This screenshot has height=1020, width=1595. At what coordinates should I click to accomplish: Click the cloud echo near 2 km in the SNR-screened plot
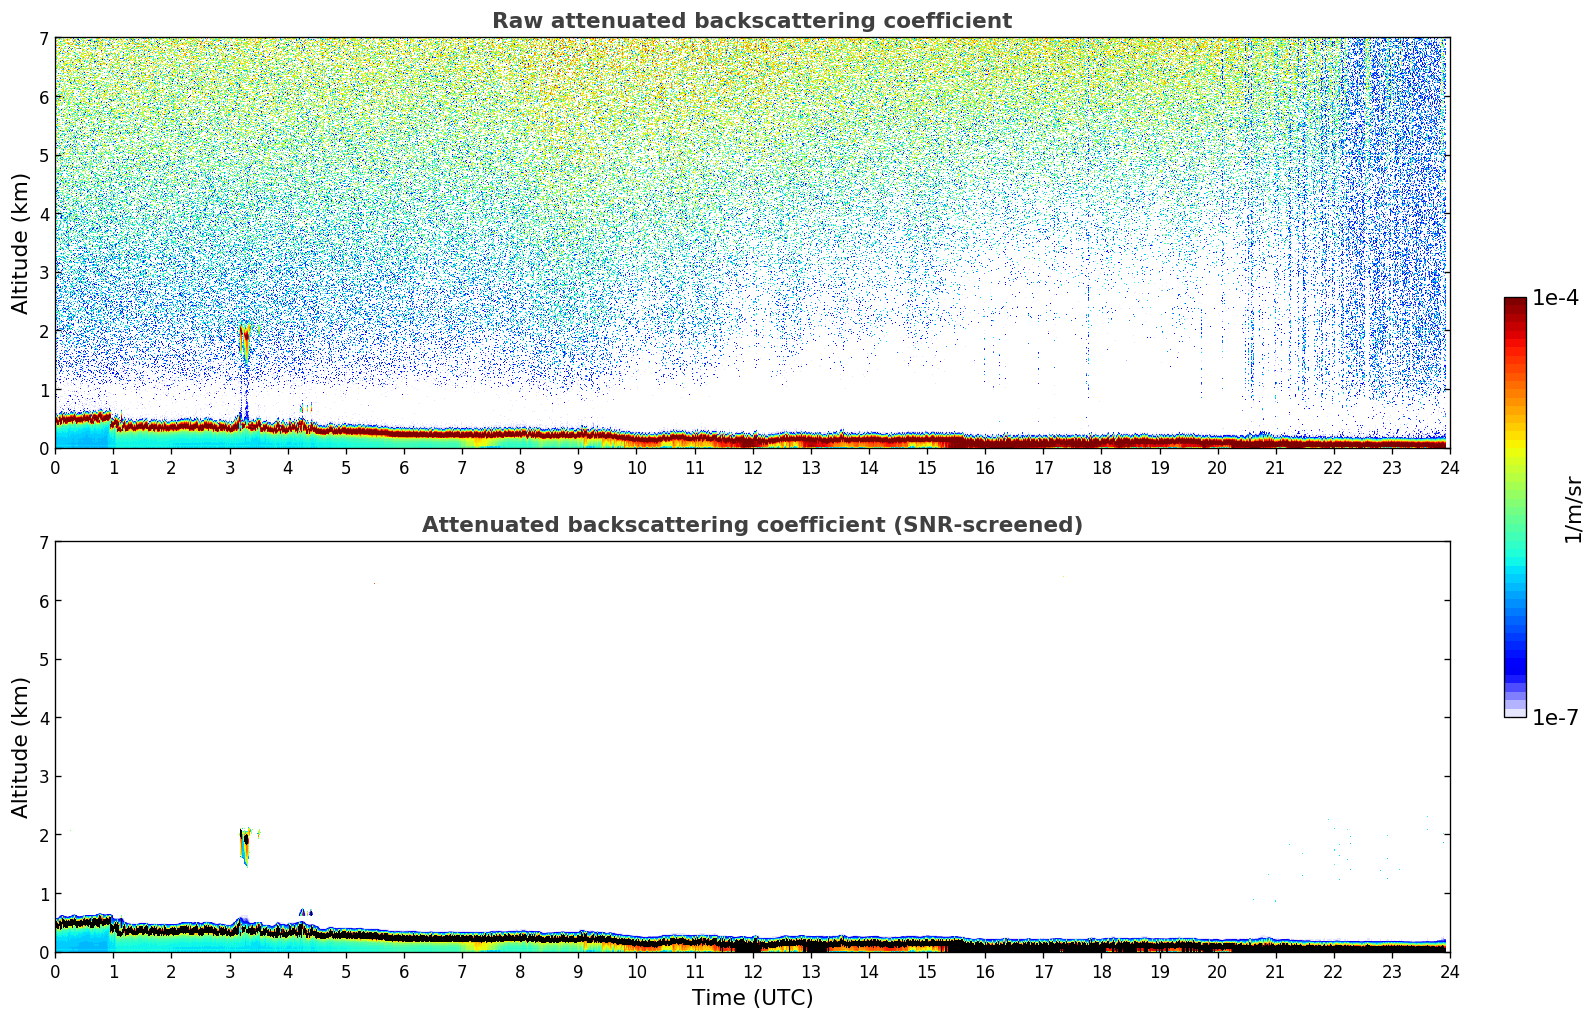click(246, 846)
